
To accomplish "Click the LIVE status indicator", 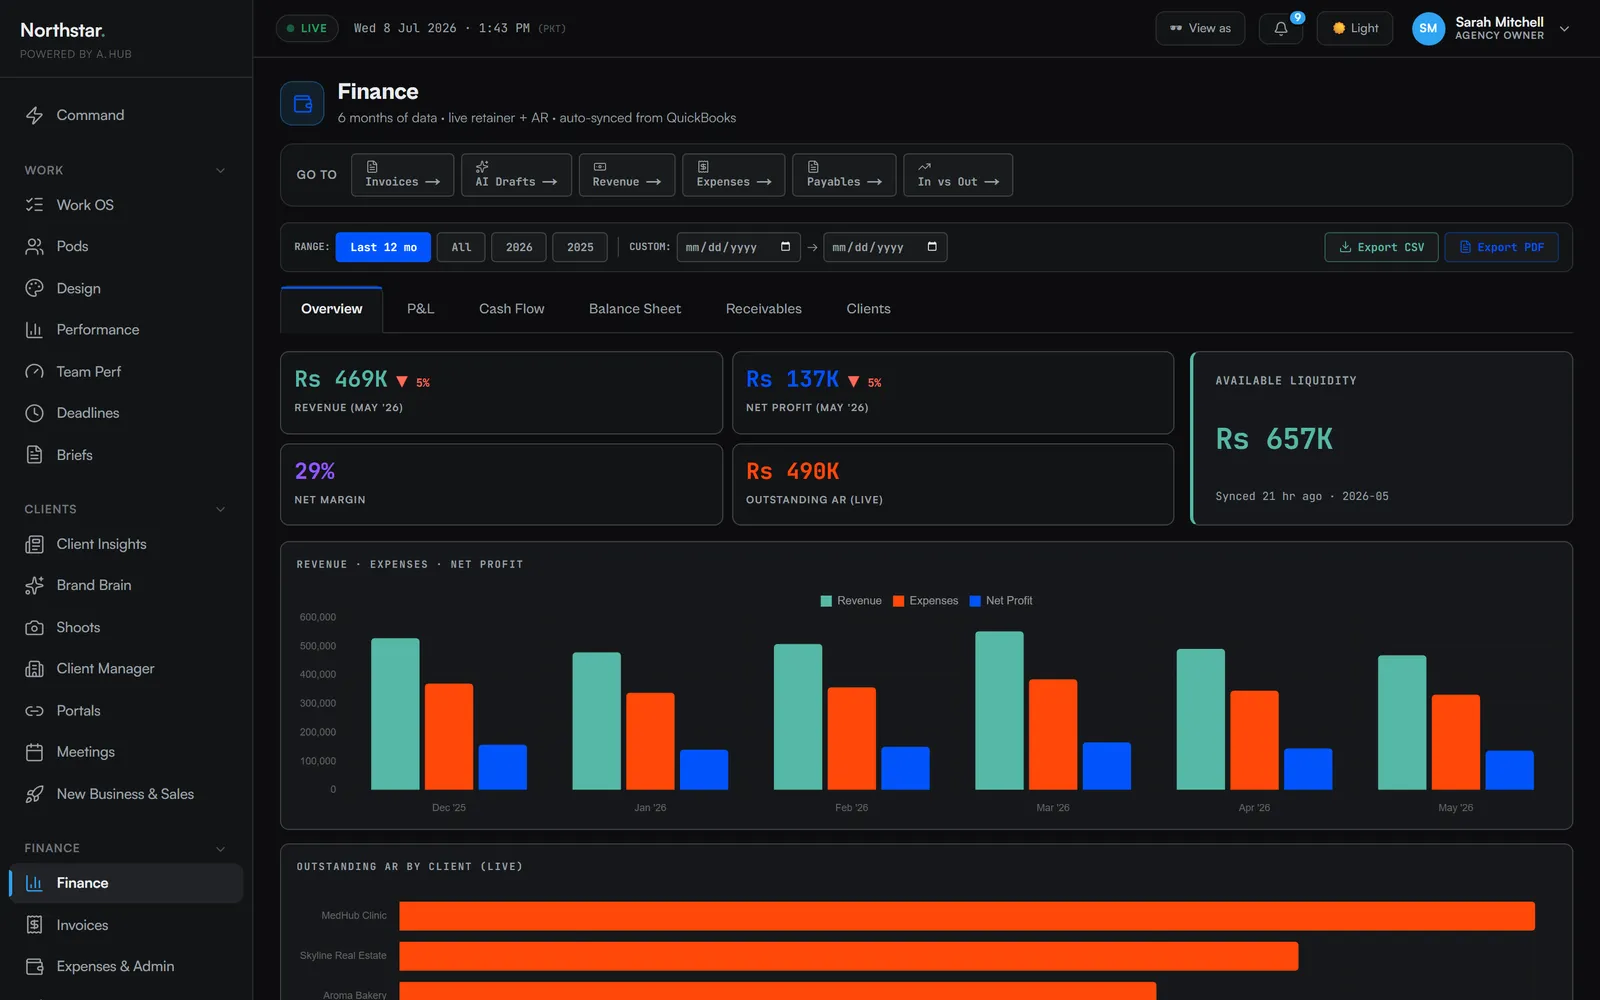I will click(307, 28).
